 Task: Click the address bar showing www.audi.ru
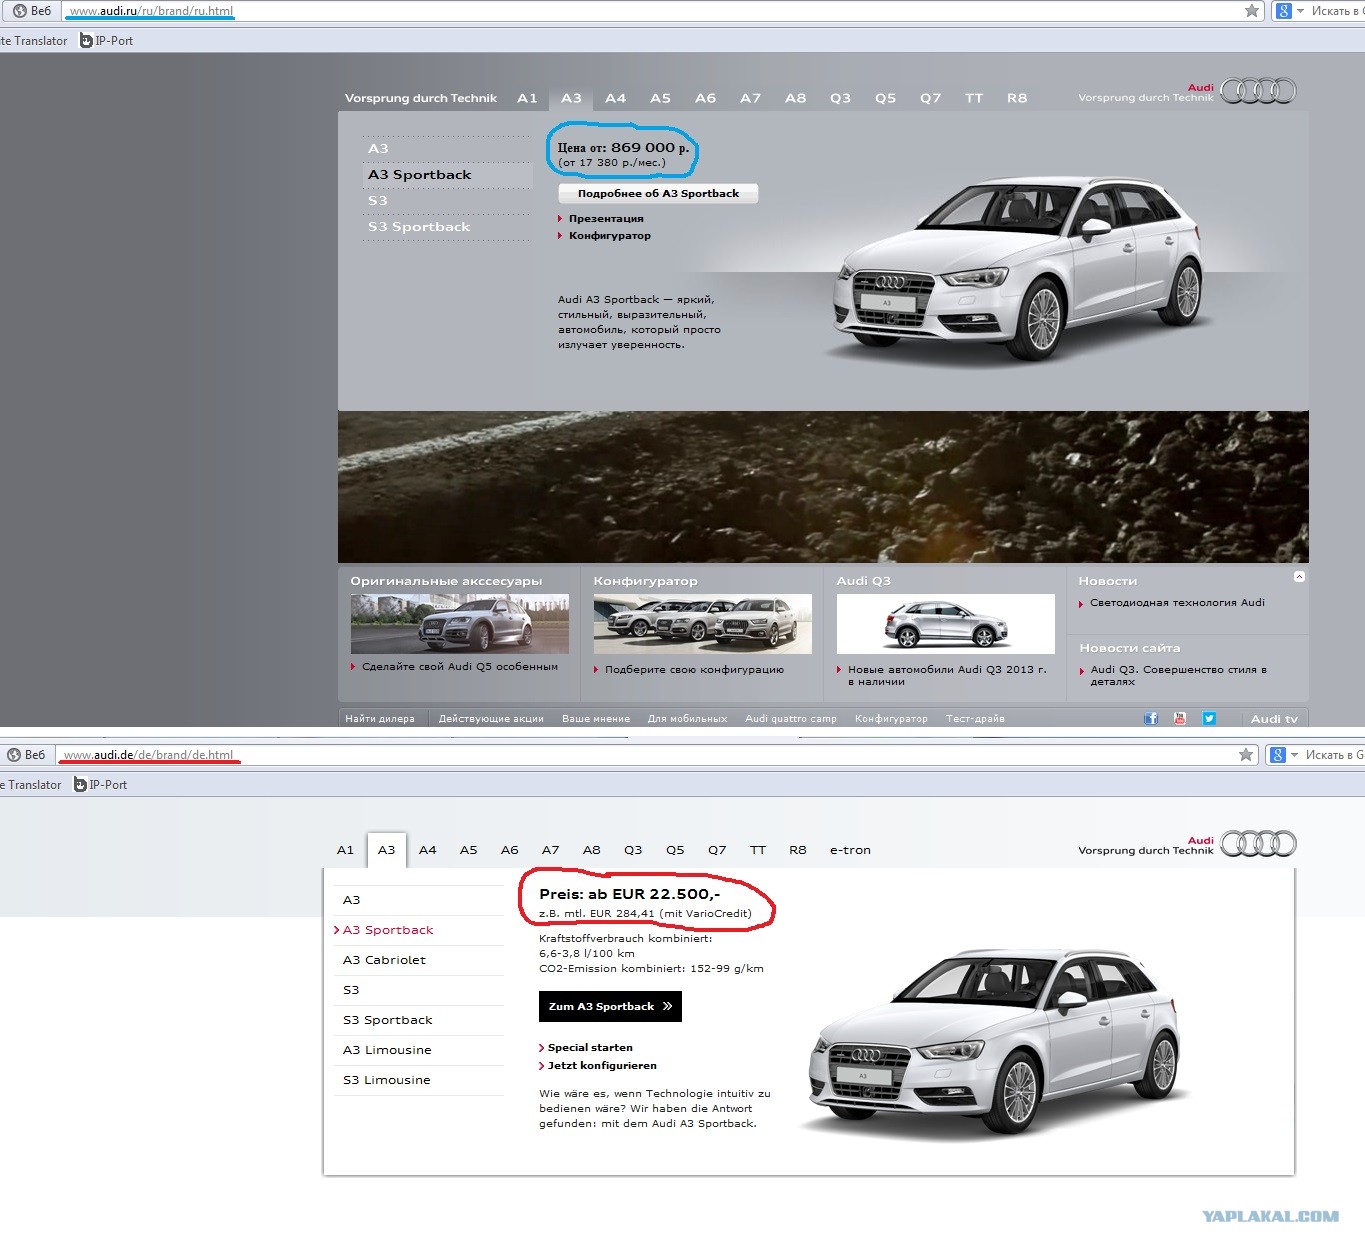pos(652,11)
